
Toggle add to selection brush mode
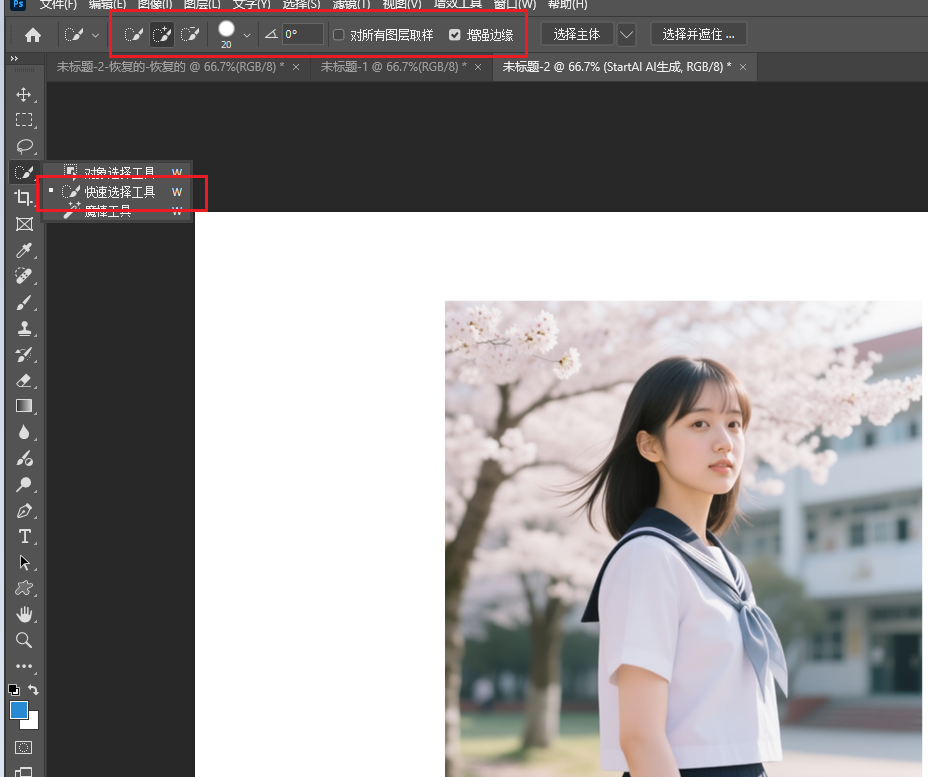[161, 33]
